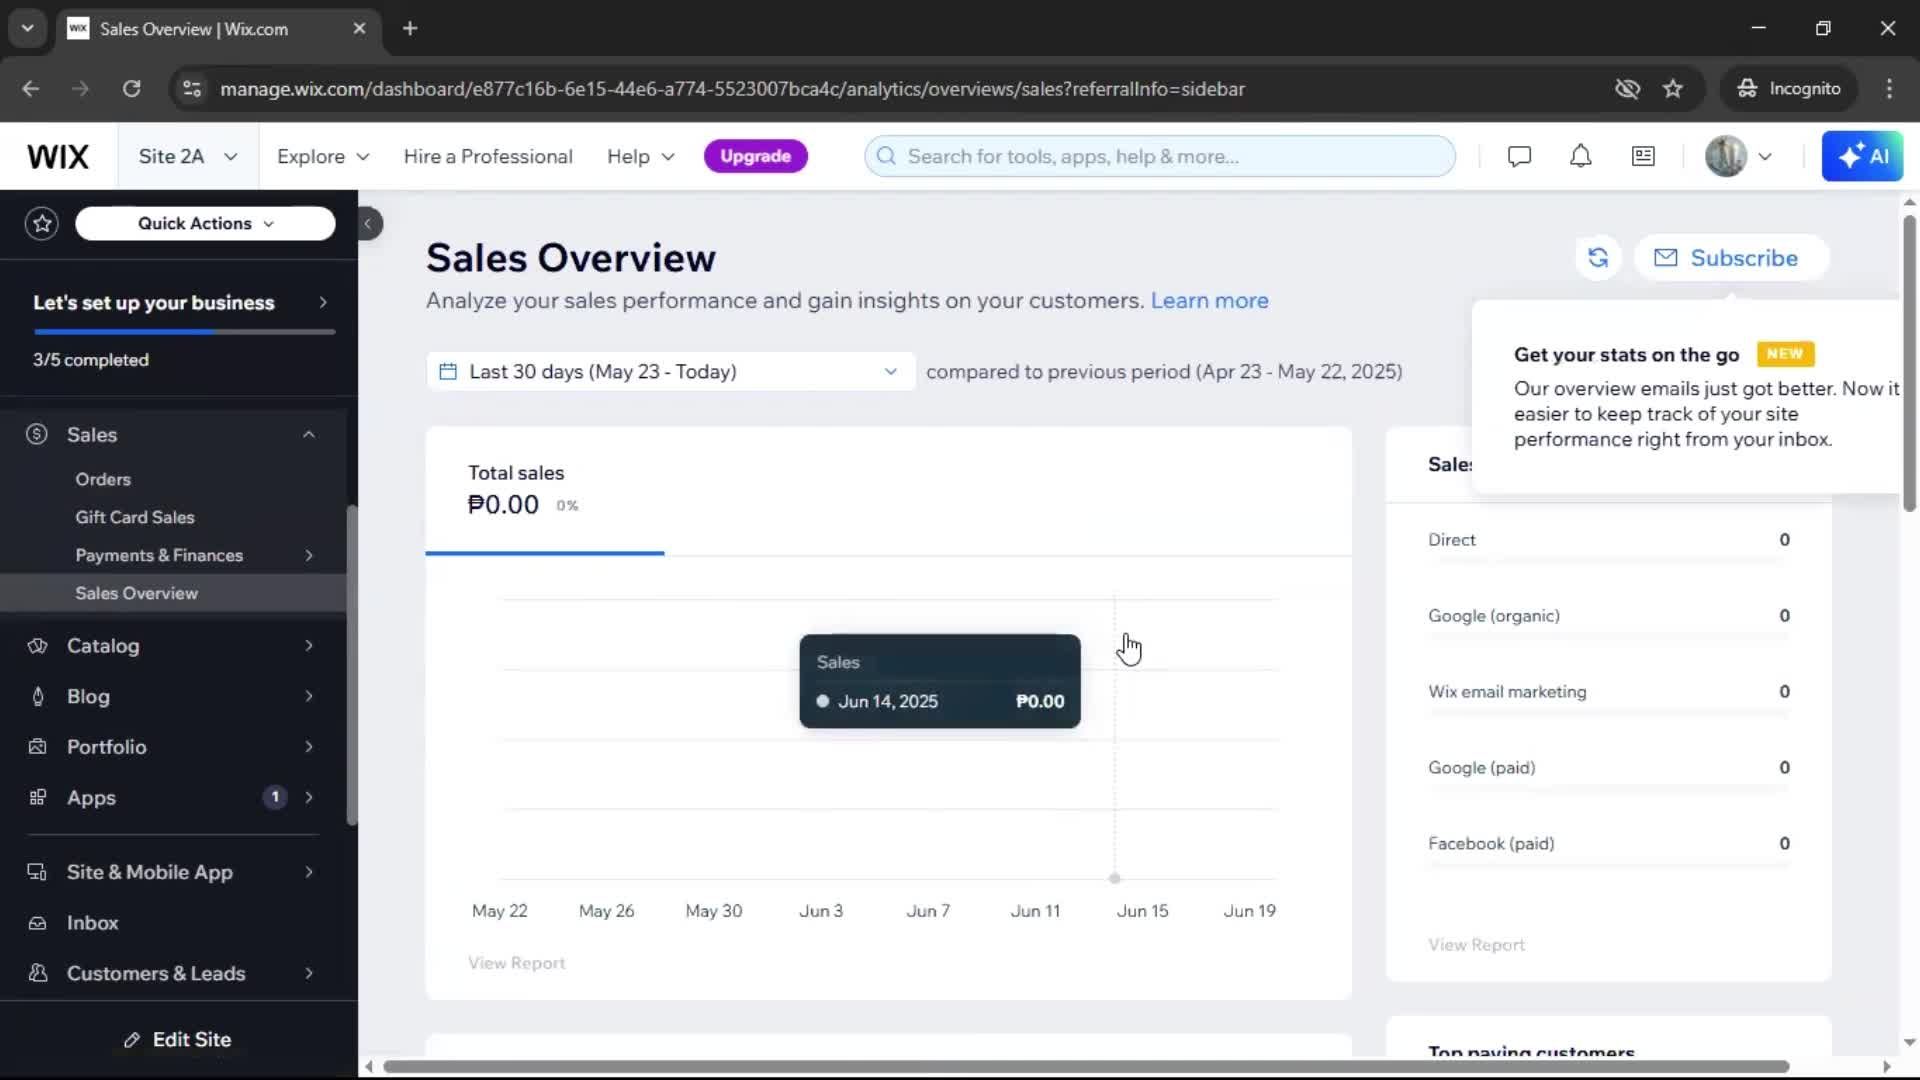Click the Apps badge showing 1
Image resolution: width=1920 pixels, height=1080 pixels.
coord(275,797)
